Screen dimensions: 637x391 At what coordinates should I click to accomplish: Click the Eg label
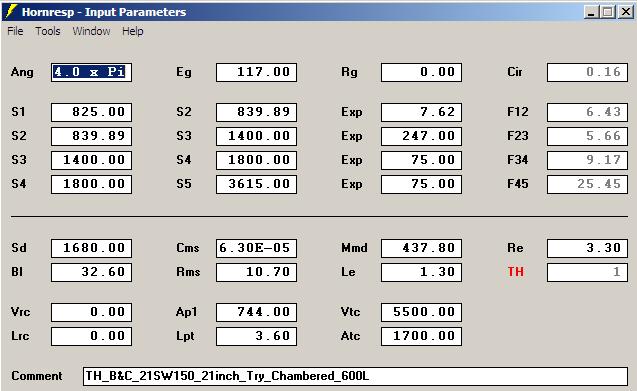coord(184,72)
